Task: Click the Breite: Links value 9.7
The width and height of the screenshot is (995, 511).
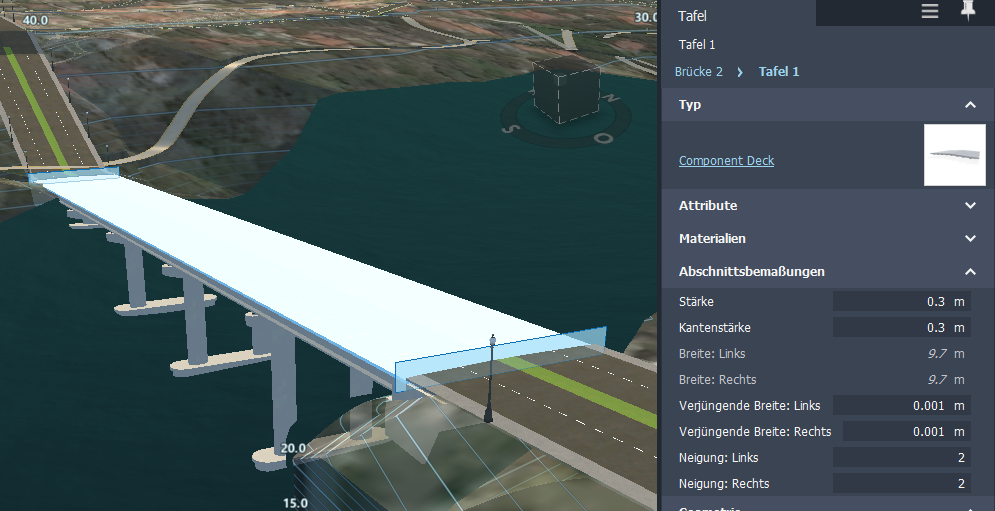Action: point(937,354)
